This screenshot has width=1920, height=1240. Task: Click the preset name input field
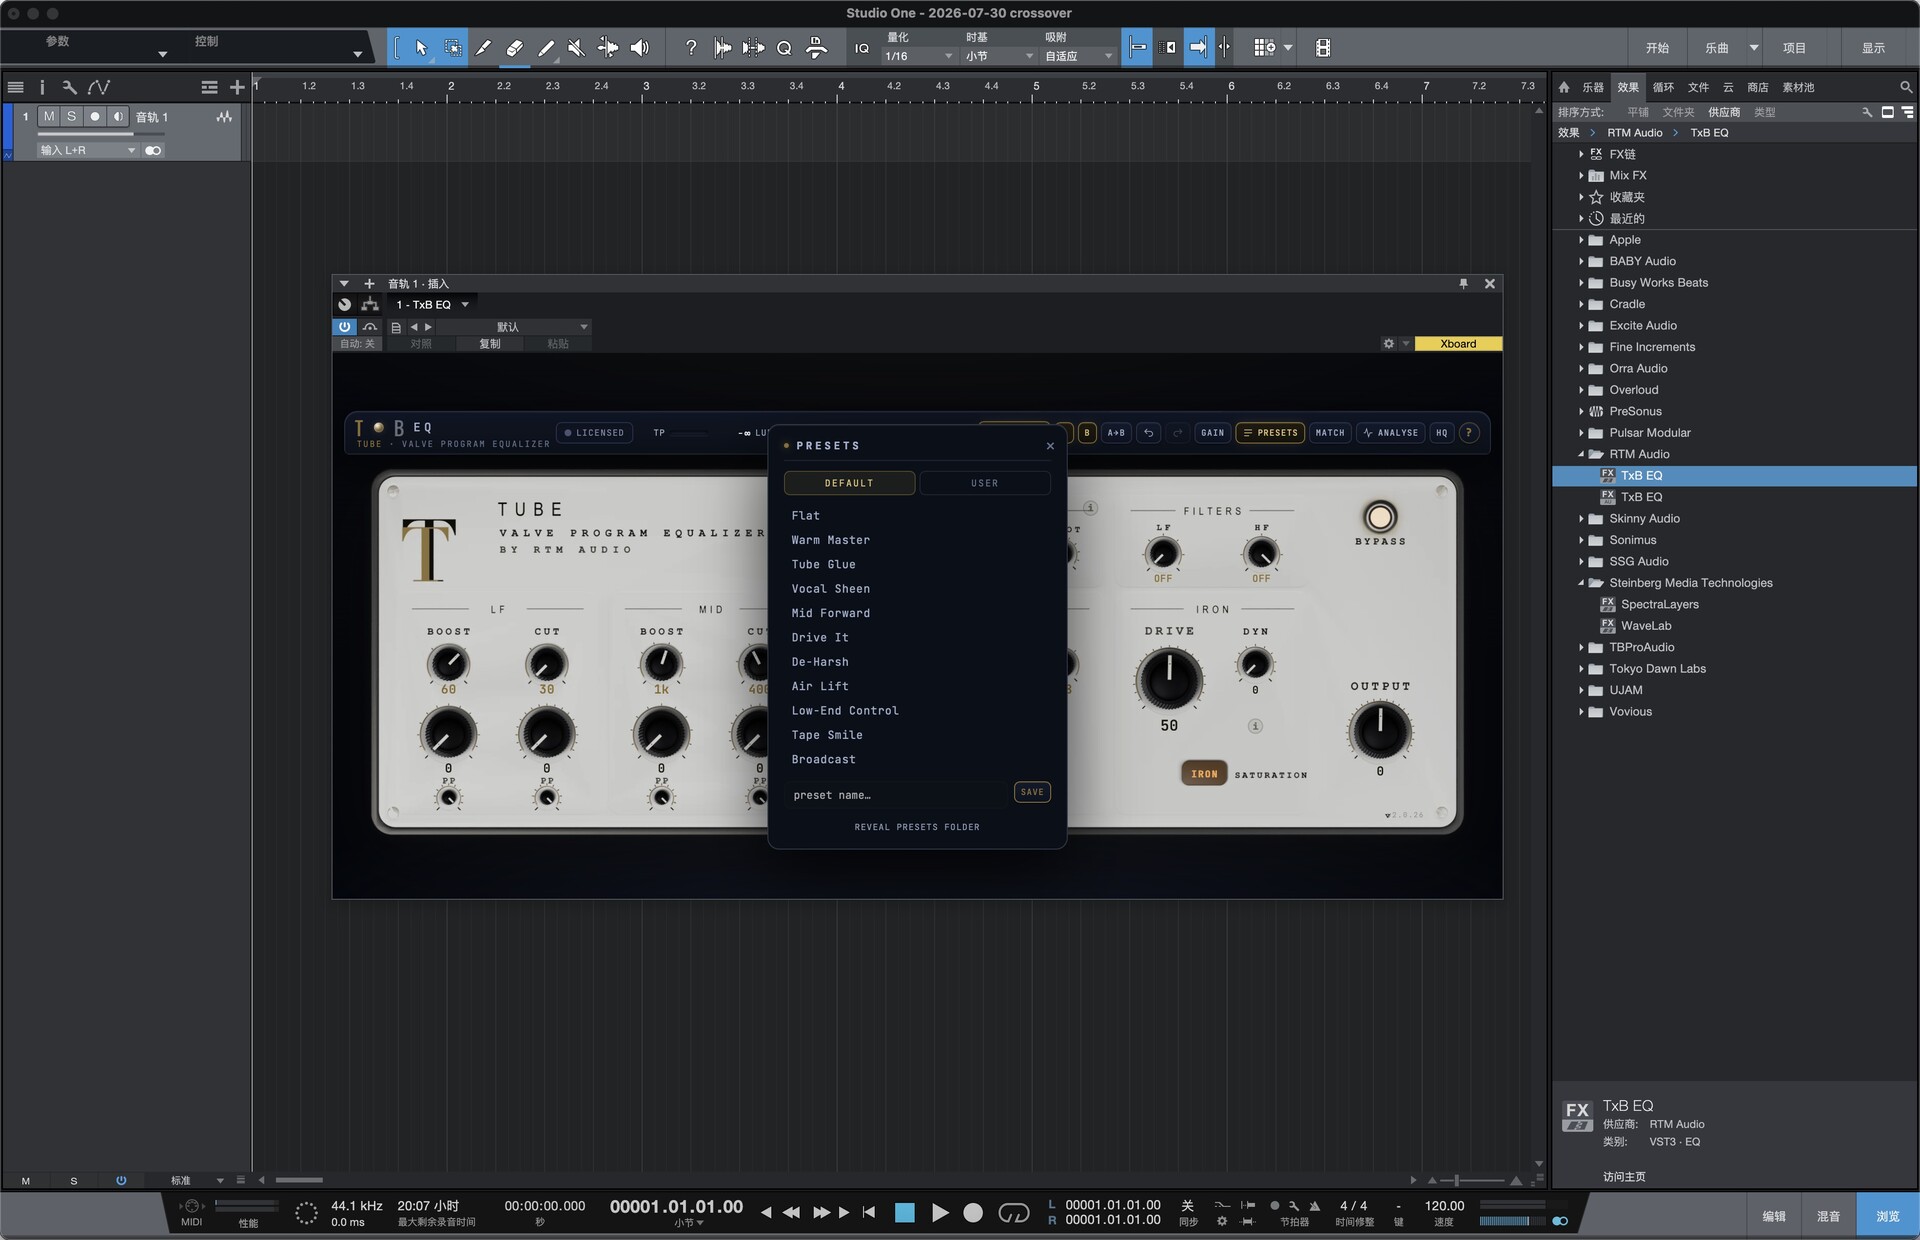point(897,795)
